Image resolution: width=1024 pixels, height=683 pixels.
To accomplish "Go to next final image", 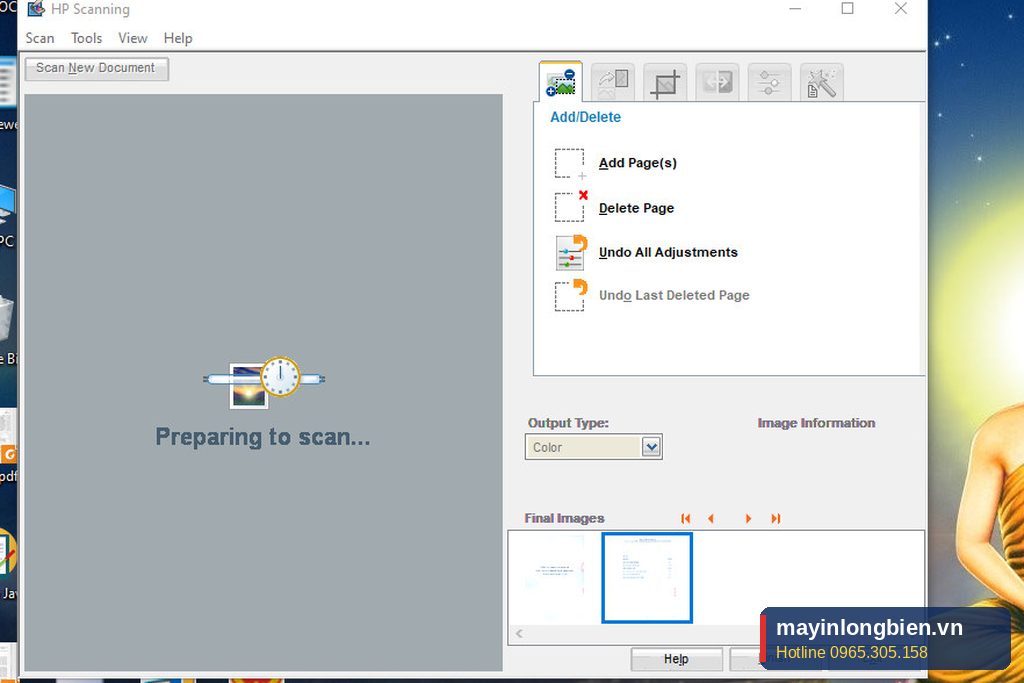I will coord(748,518).
